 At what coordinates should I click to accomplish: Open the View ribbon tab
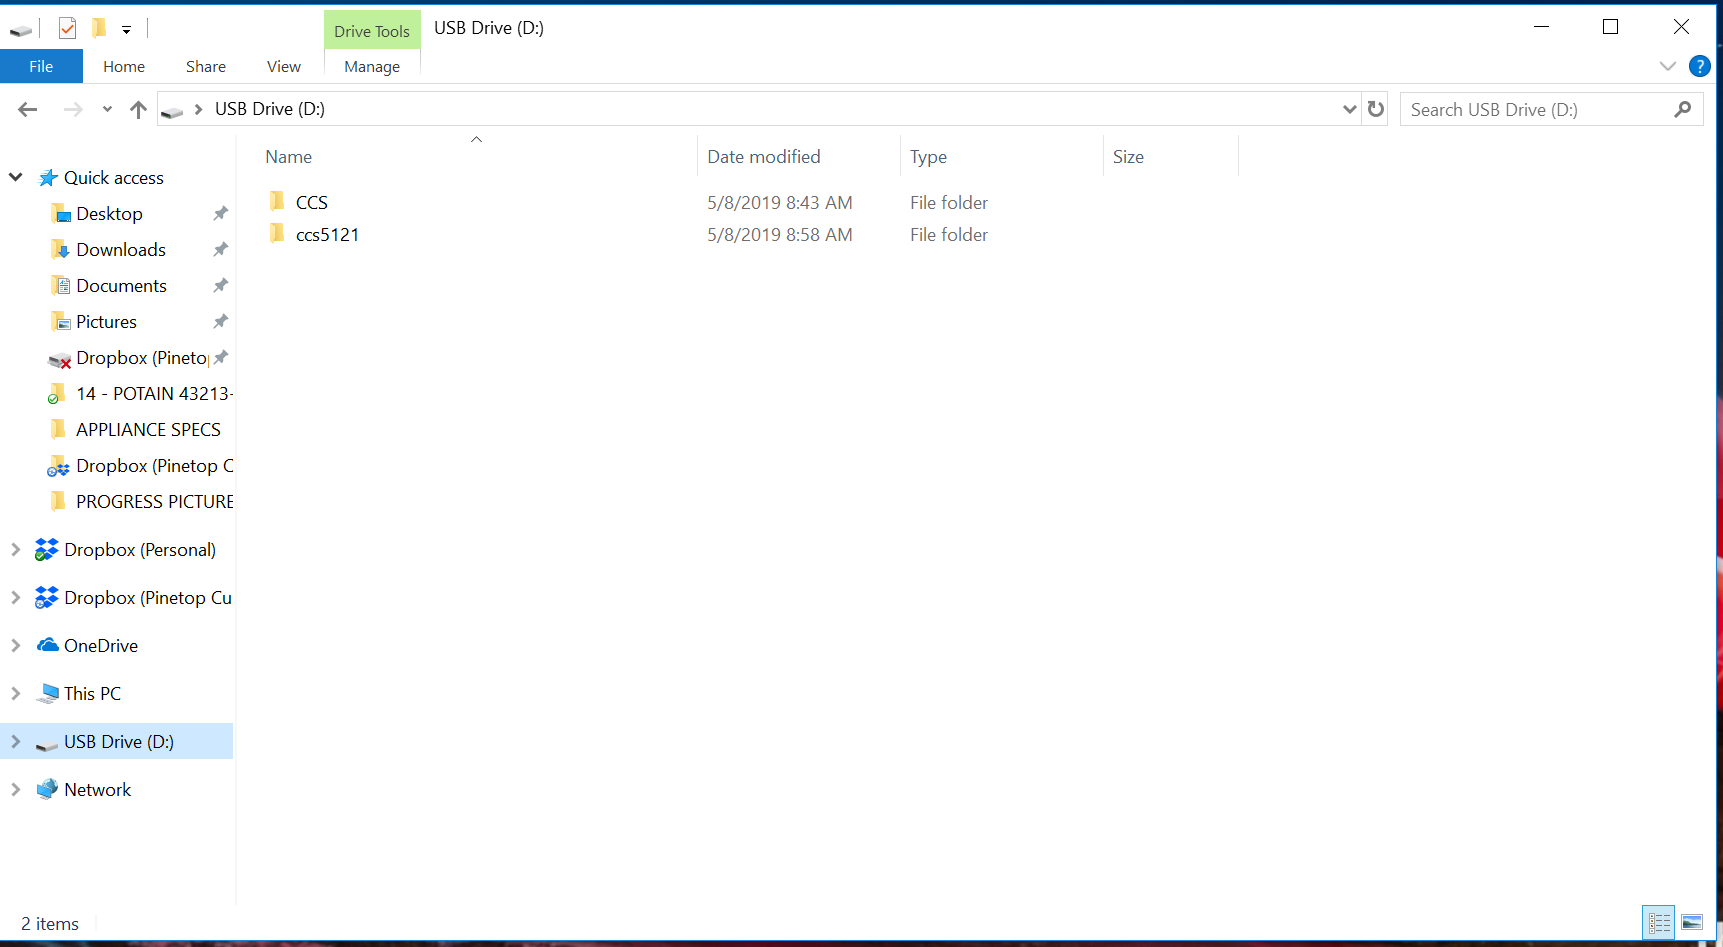[283, 66]
